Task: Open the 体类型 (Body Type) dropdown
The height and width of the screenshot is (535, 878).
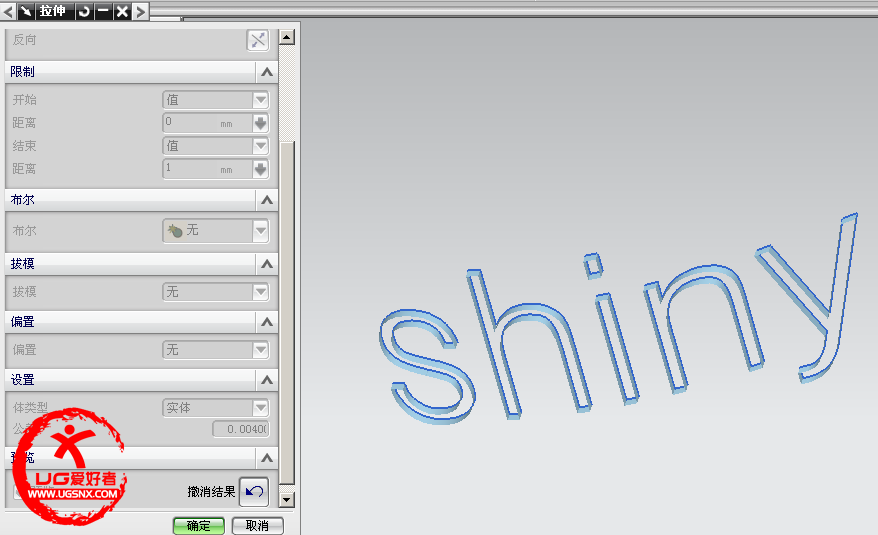Action: tap(260, 408)
